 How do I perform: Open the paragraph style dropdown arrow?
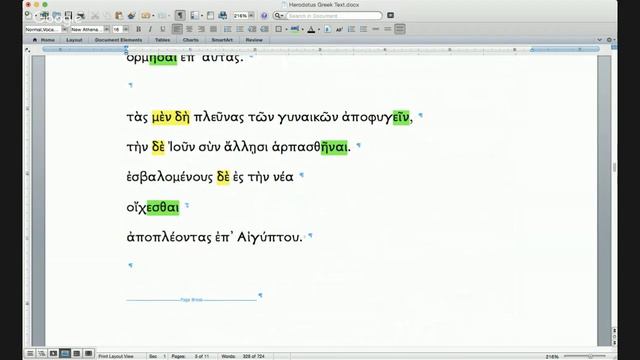(x=64, y=29)
